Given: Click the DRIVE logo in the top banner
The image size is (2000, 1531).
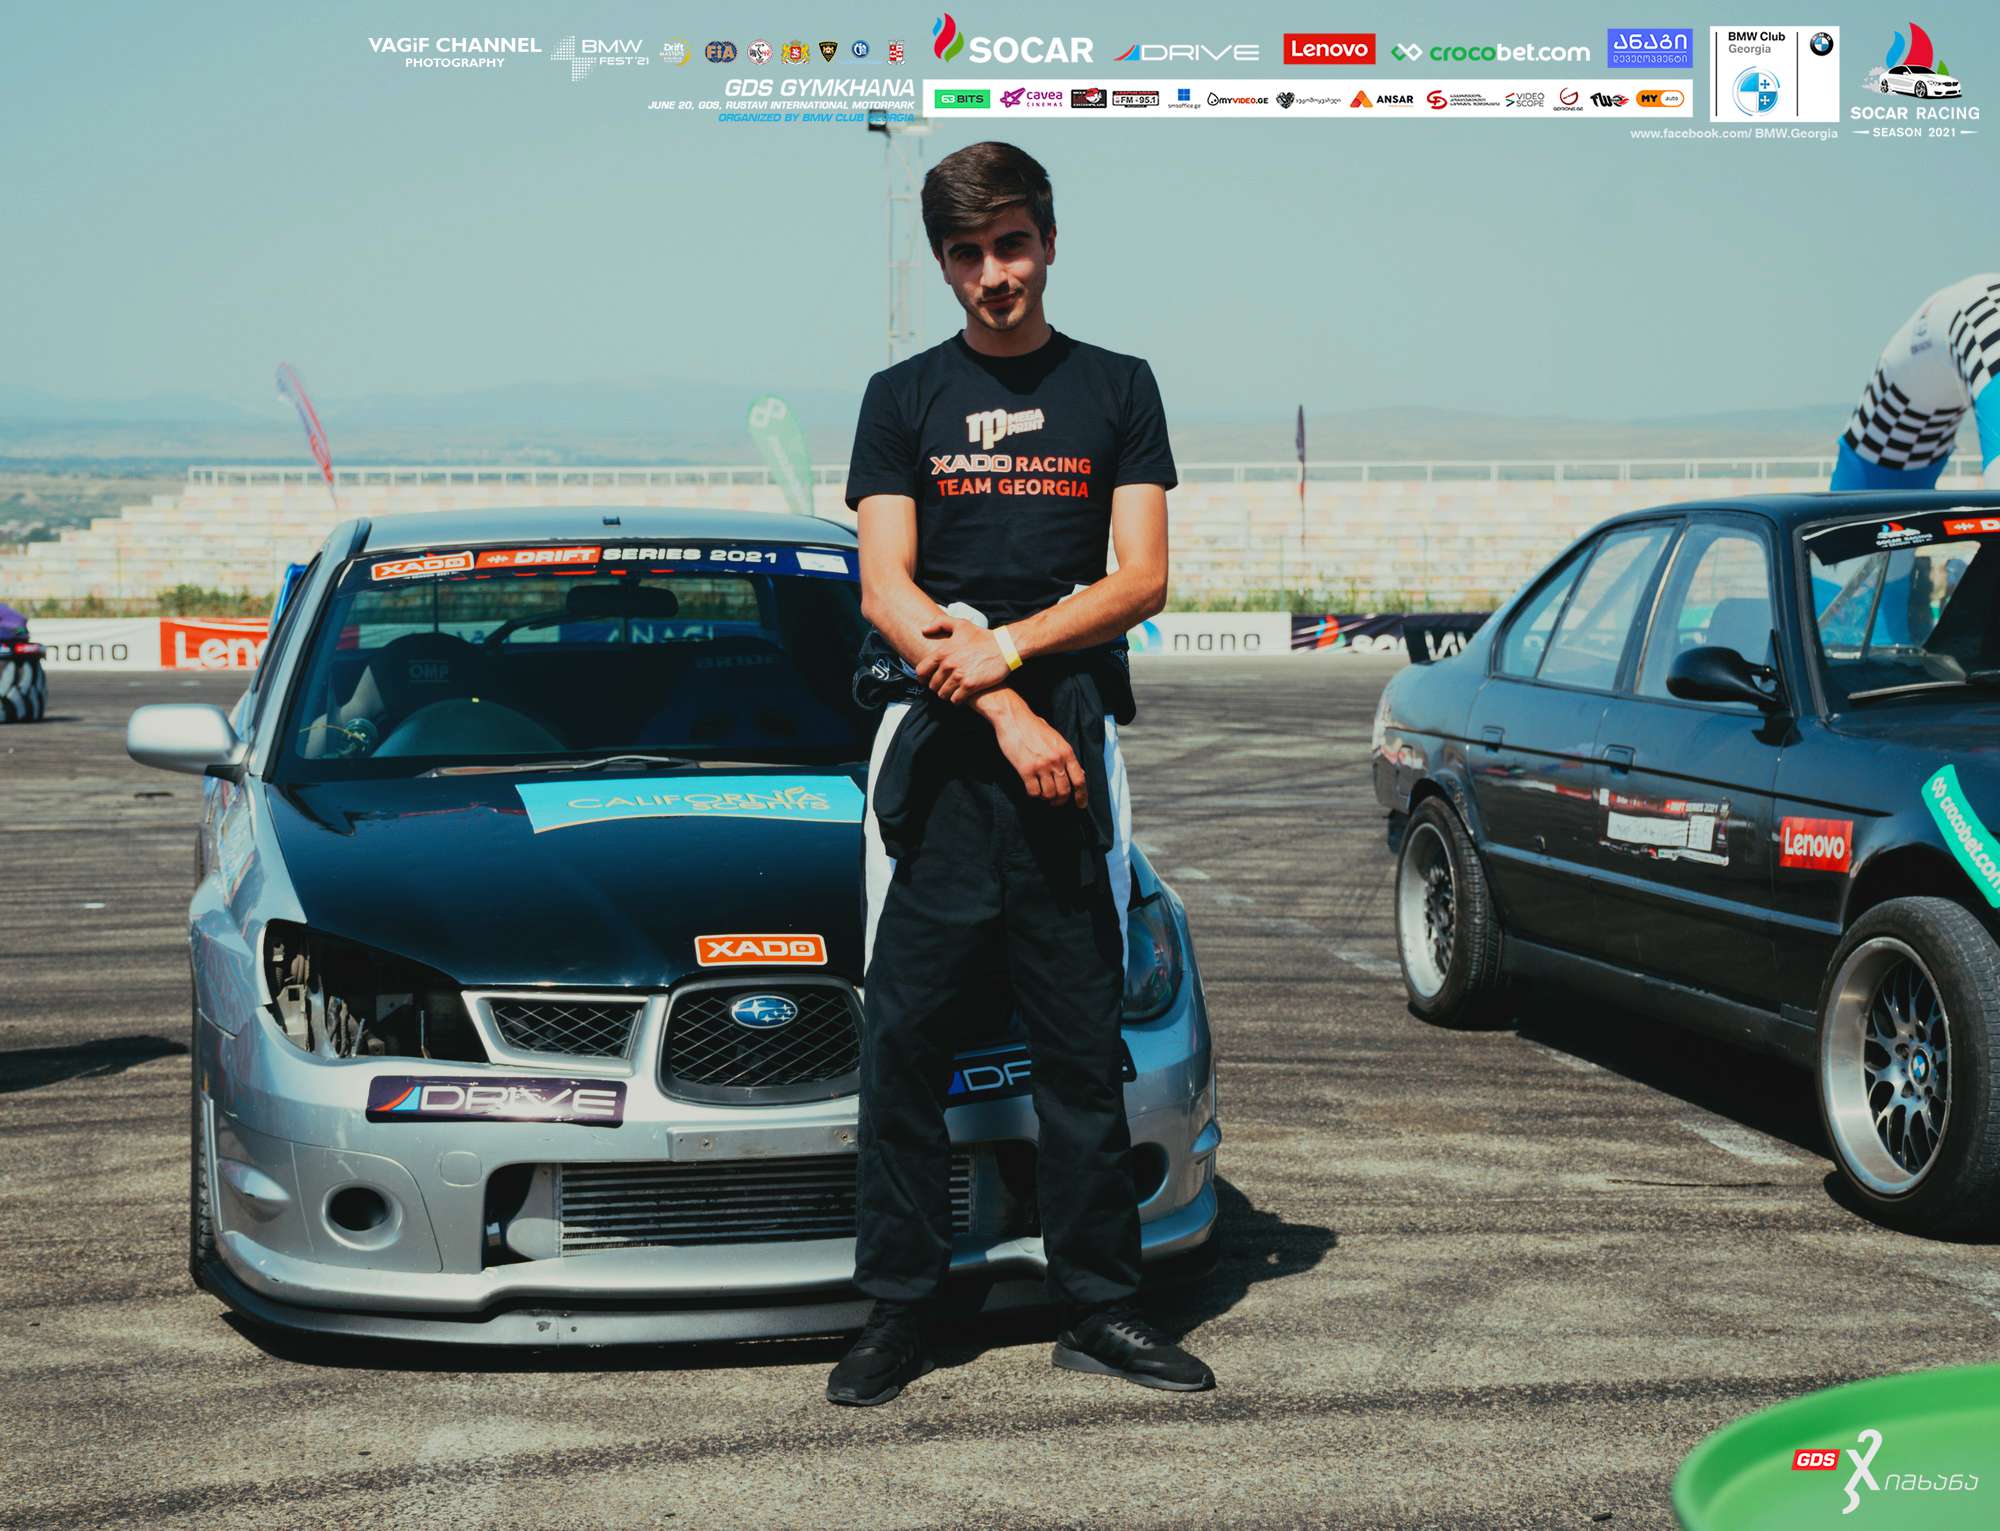Looking at the screenshot, I should pos(1187,52).
